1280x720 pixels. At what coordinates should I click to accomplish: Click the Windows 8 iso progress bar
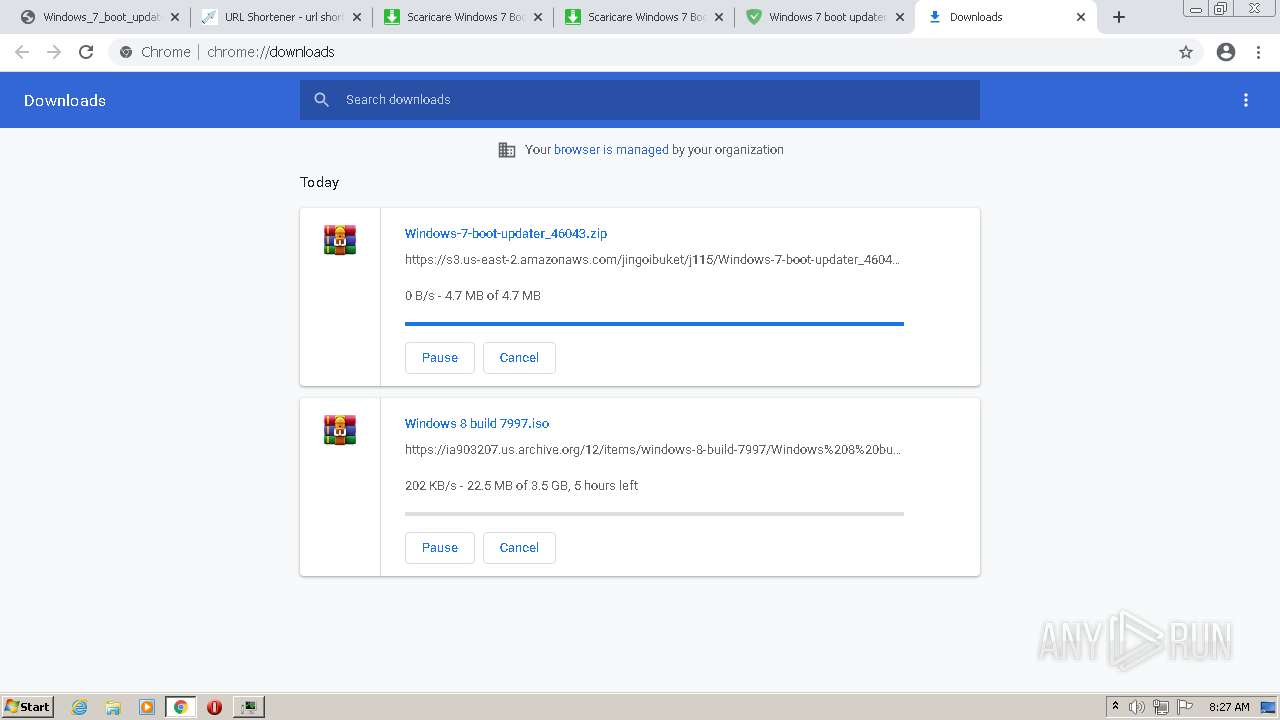pos(654,514)
